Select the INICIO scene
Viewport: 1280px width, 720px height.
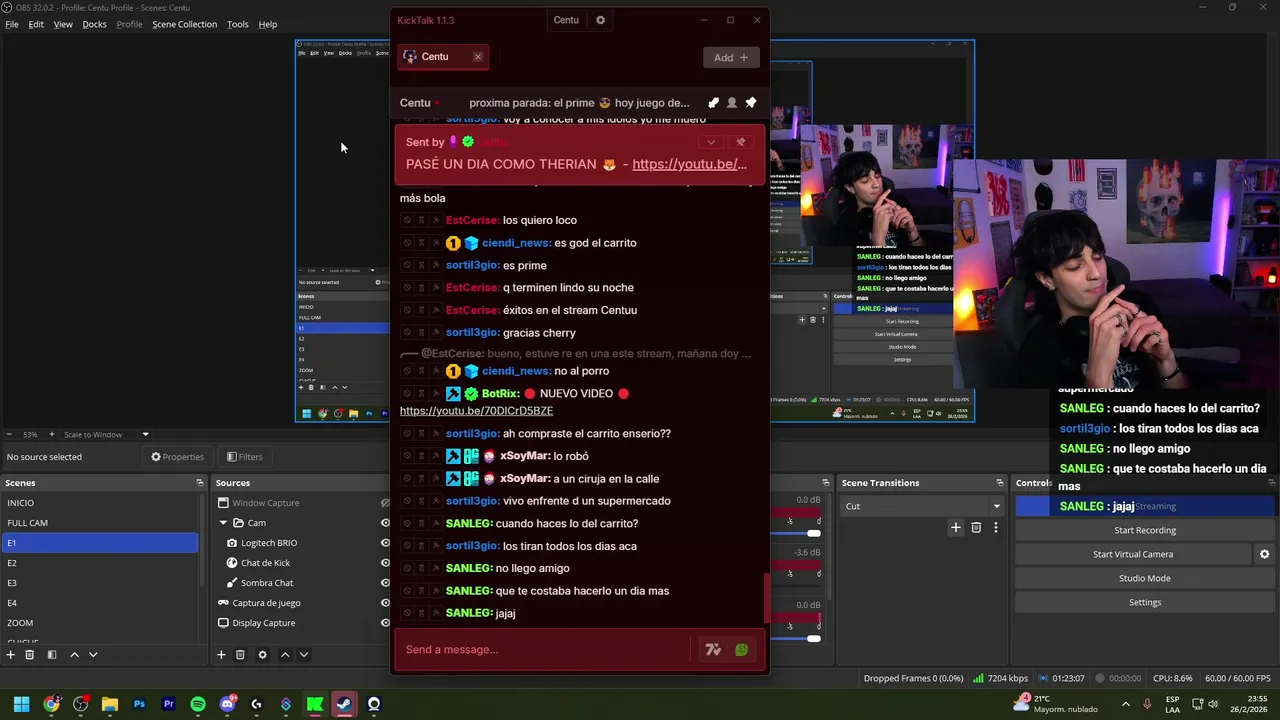(x=100, y=503)
